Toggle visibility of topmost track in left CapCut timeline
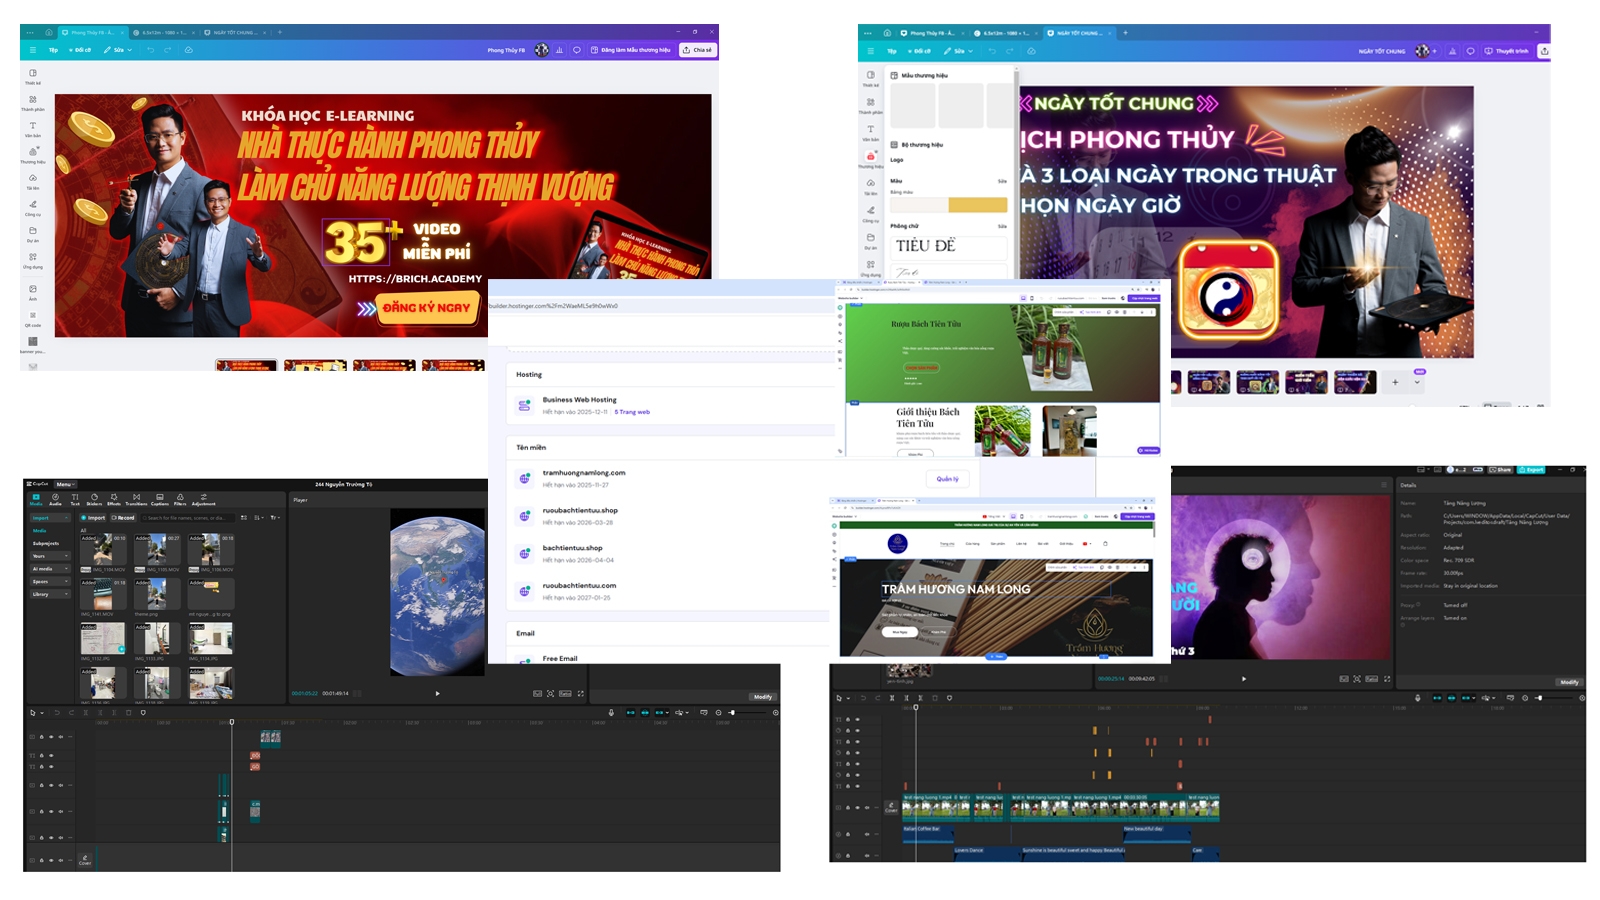The image size is (1600, 900). 51,737
